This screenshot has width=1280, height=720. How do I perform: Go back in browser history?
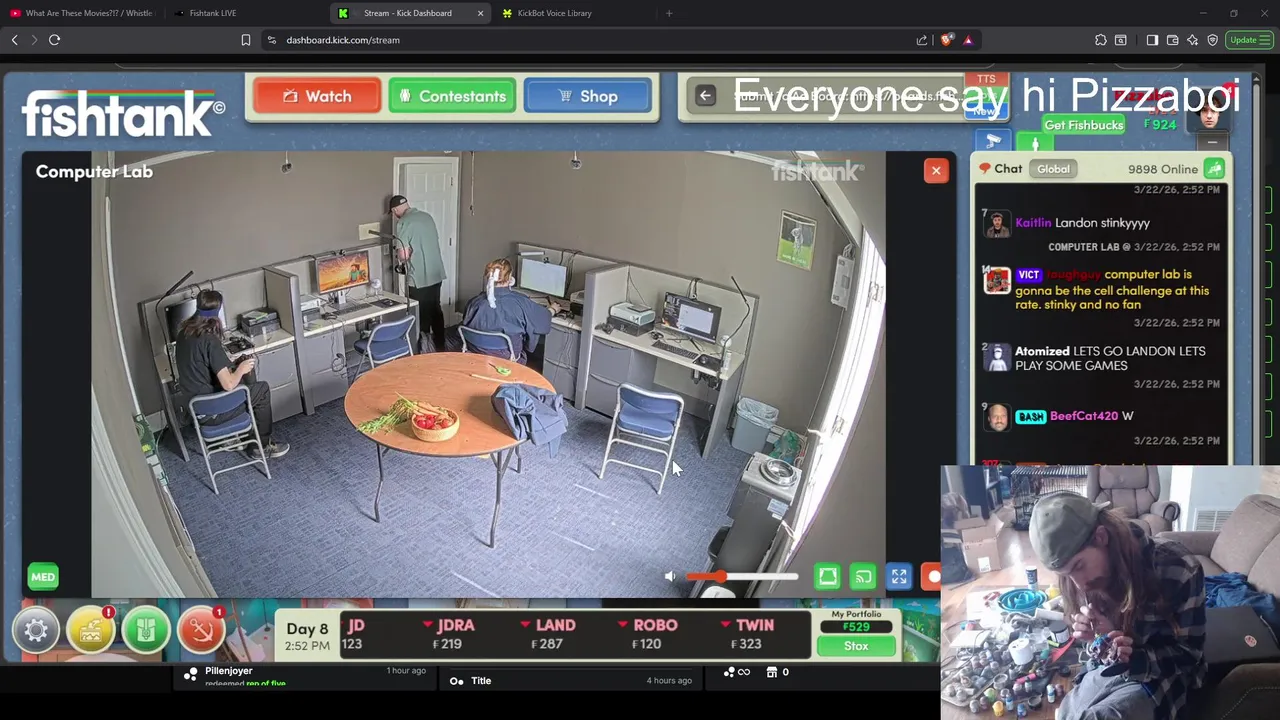tap(15, 40)
